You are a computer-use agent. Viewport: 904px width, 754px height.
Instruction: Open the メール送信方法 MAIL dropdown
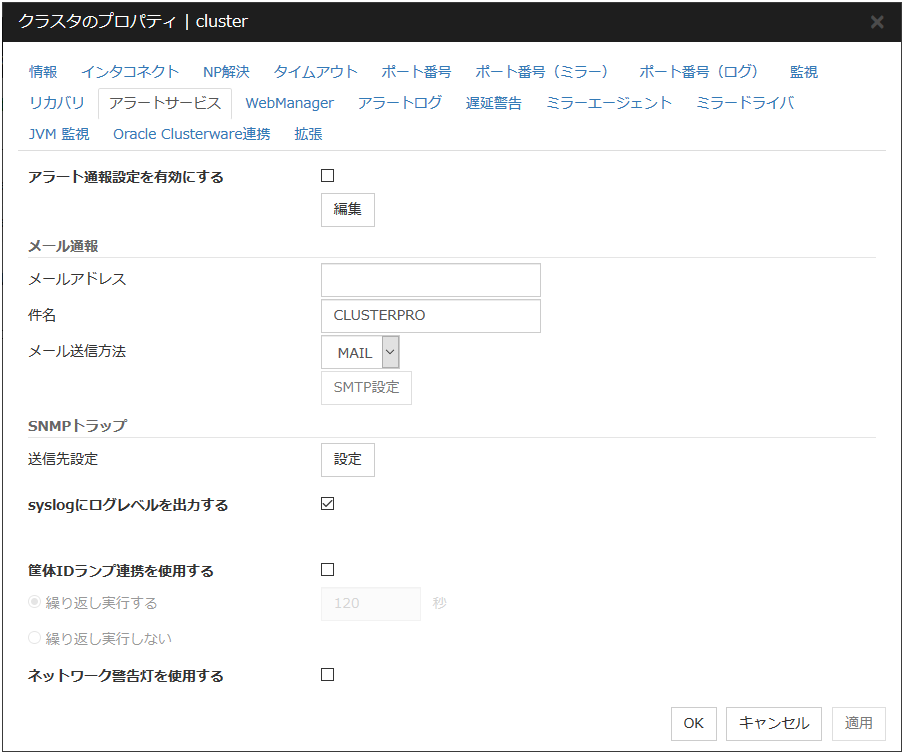[361, 352]
